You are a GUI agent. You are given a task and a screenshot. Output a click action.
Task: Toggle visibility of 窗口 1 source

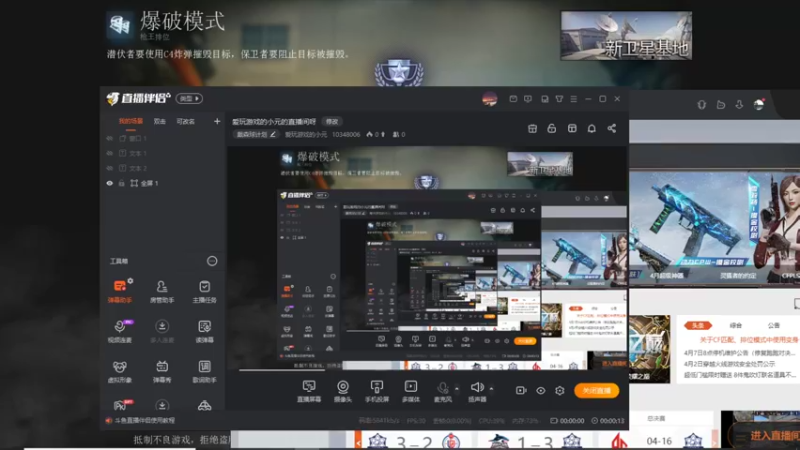[x=109, y=138]
